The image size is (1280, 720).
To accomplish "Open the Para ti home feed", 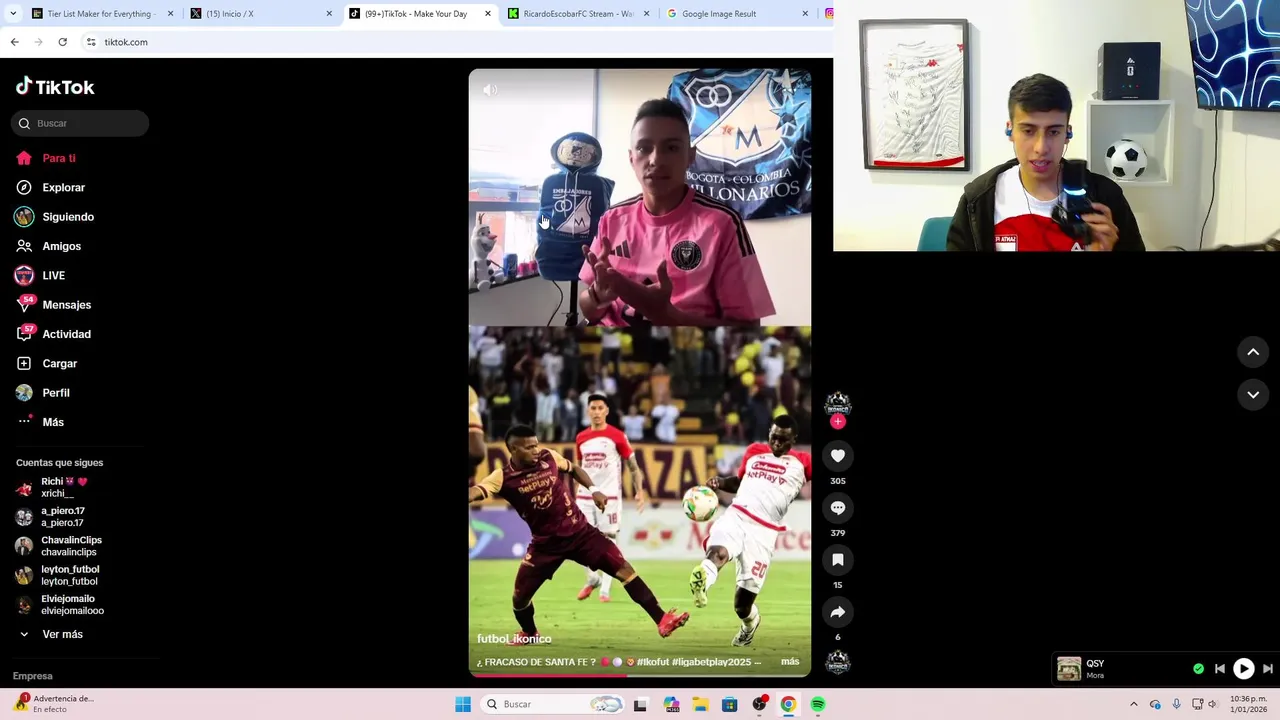I will [46, 158].
